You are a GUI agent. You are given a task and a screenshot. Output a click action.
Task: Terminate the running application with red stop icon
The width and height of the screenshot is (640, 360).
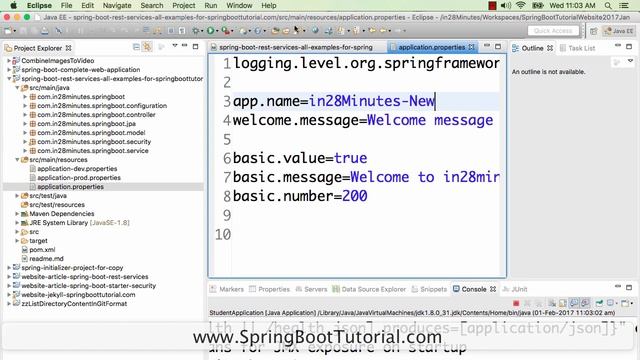(516, 303)
